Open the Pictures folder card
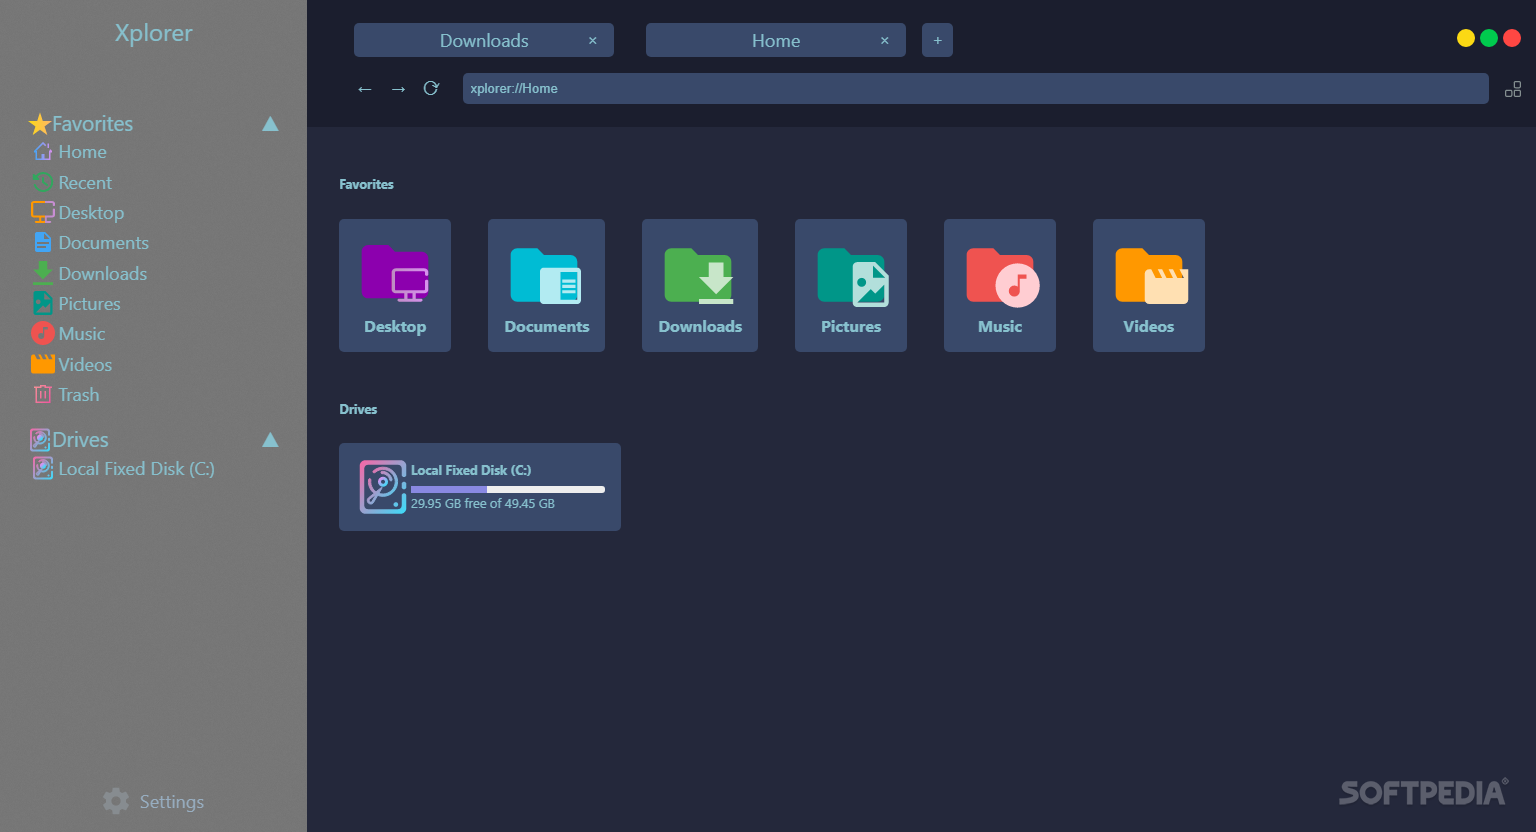This screenshot has height=832, width=1536. [851, 285]
